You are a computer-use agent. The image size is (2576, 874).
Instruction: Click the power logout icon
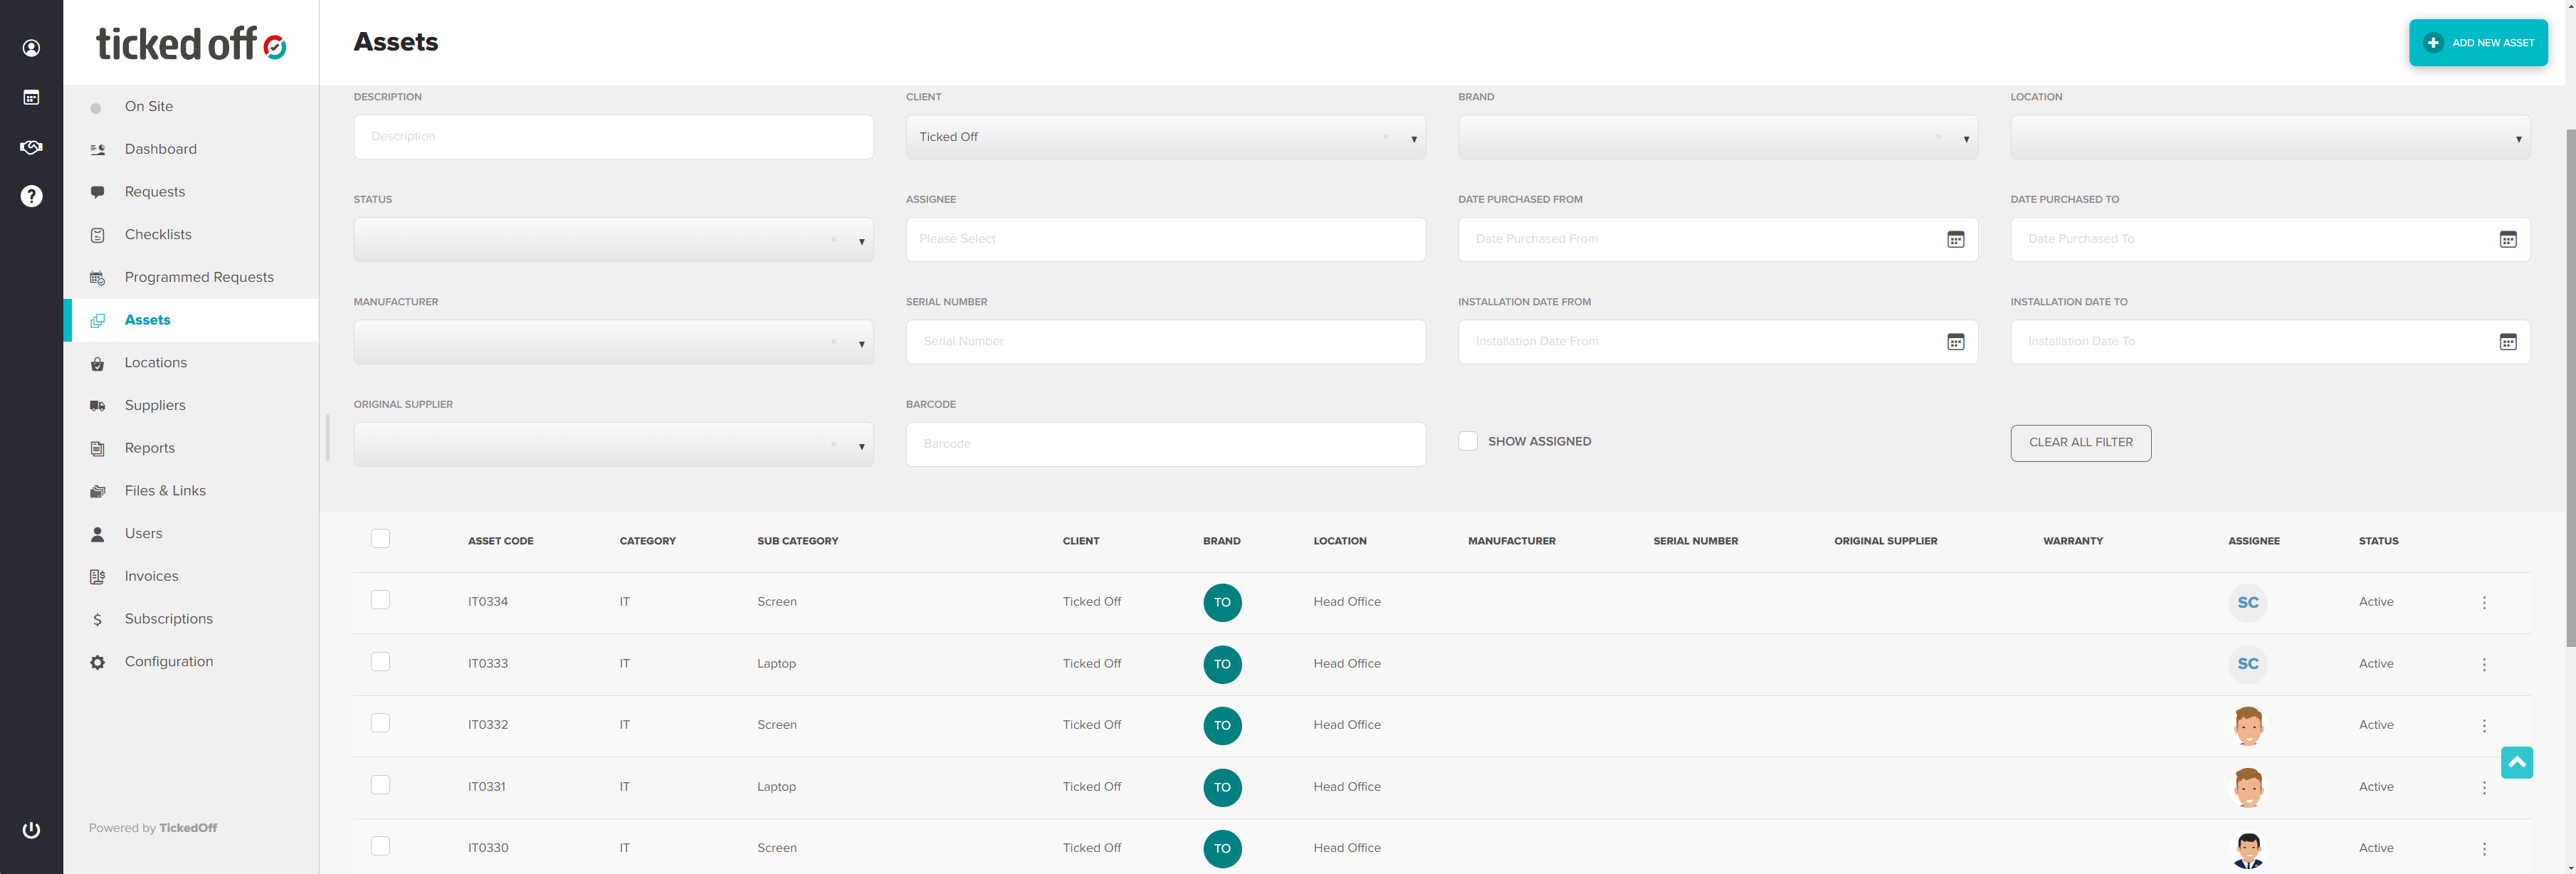coord(31,830)
